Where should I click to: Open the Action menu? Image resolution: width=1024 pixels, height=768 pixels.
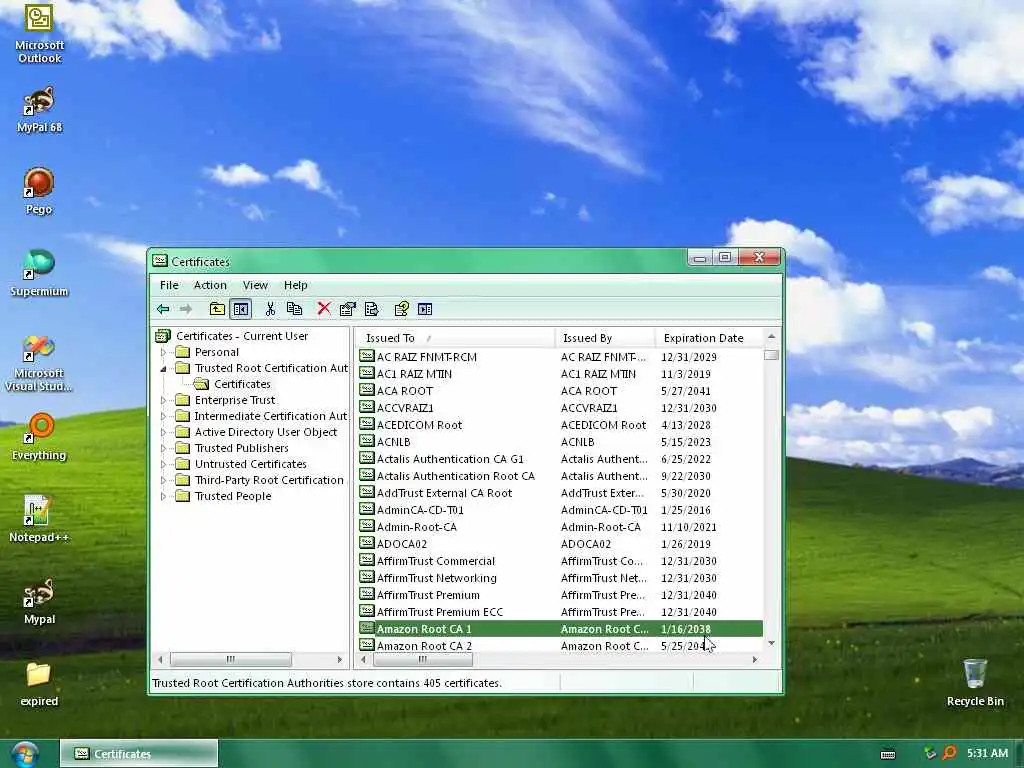210,285
